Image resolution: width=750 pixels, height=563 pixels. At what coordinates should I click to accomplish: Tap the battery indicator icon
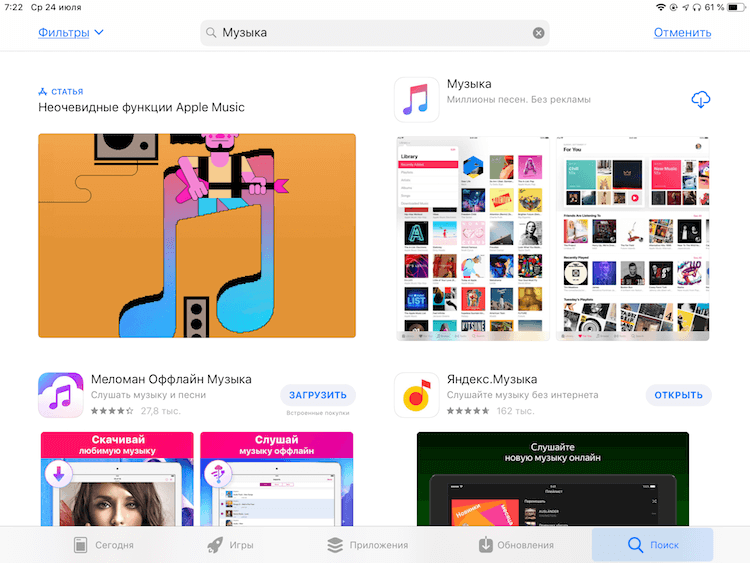click(736, 7)
